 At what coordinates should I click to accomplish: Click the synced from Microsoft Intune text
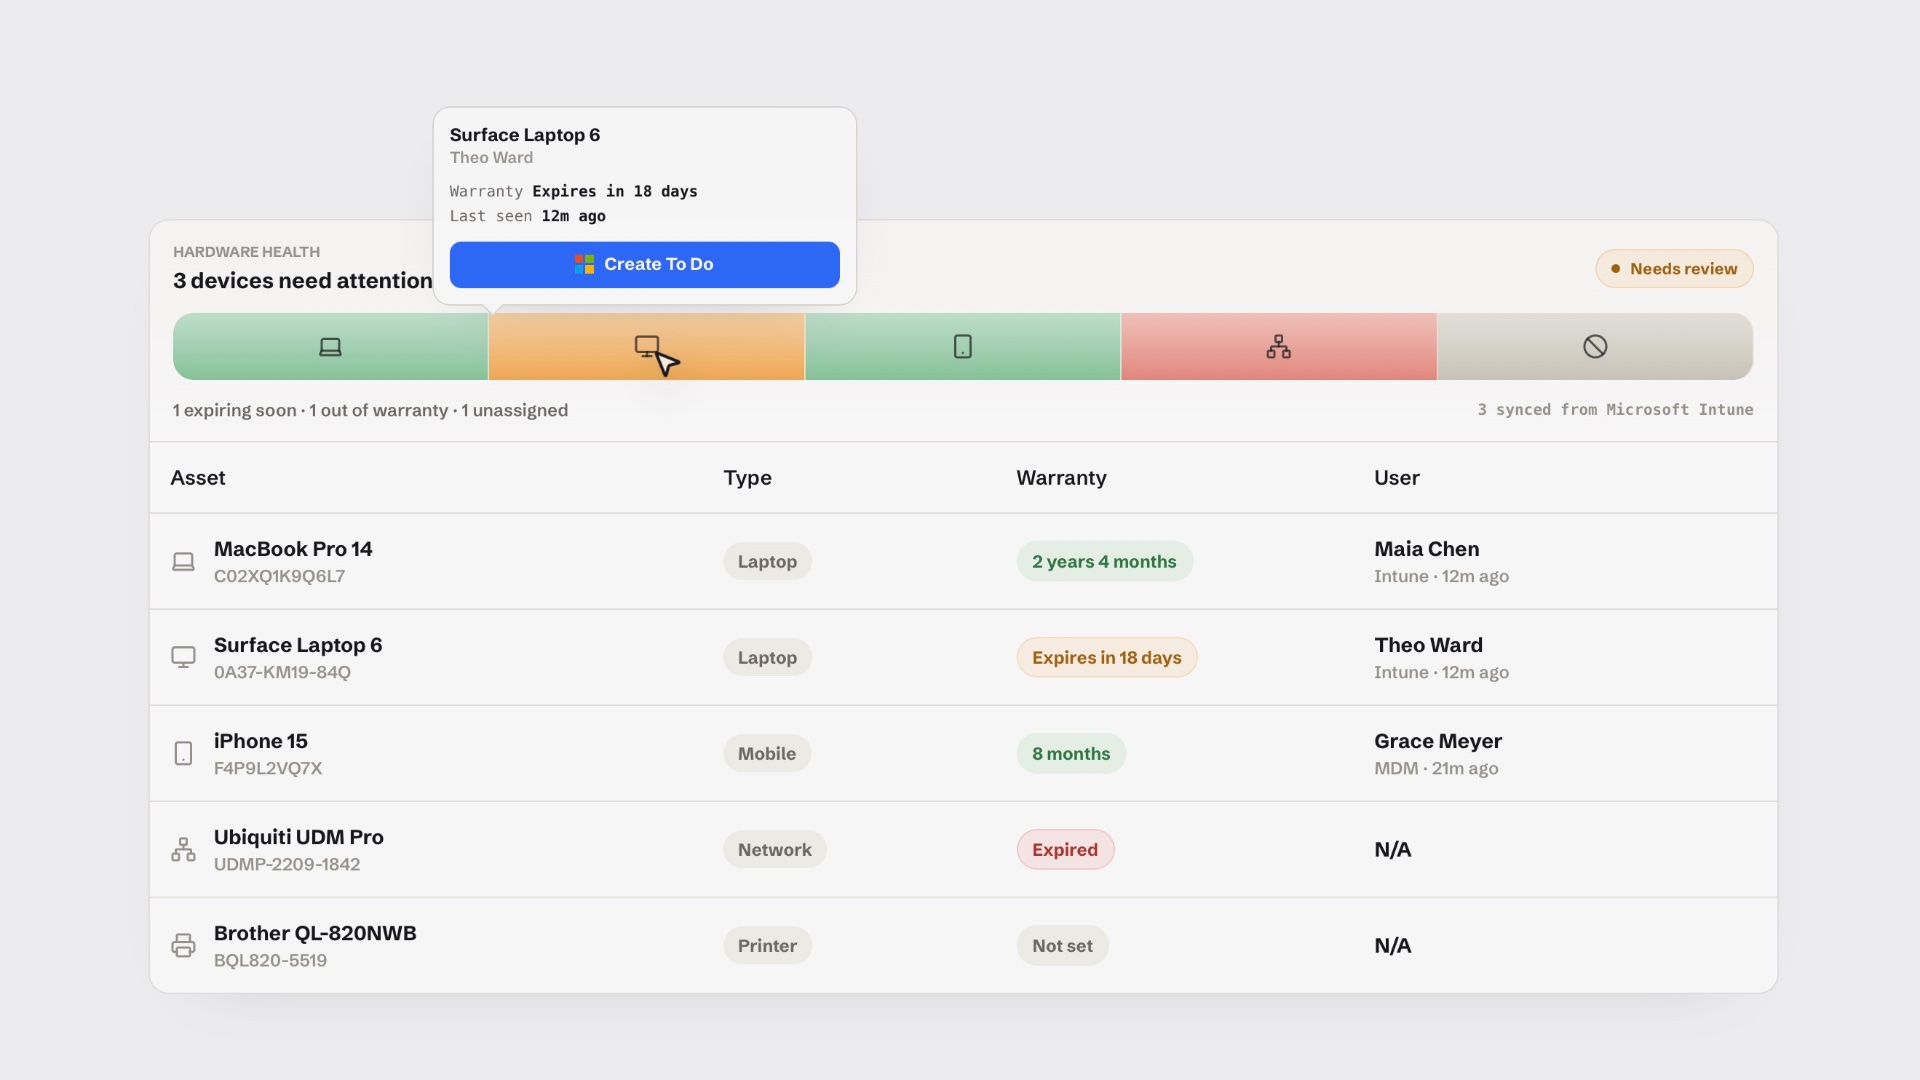coord(1615,410)
